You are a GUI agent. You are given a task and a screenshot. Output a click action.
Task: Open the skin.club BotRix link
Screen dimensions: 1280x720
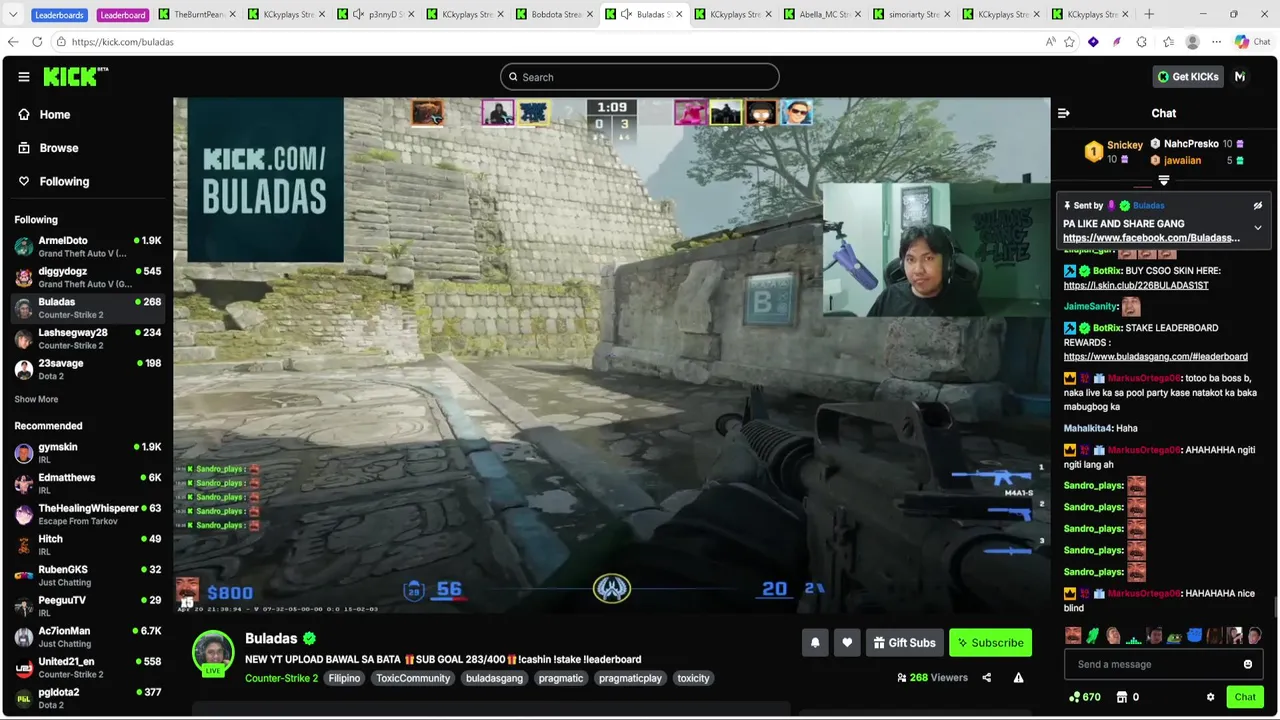coord(1136,285)
